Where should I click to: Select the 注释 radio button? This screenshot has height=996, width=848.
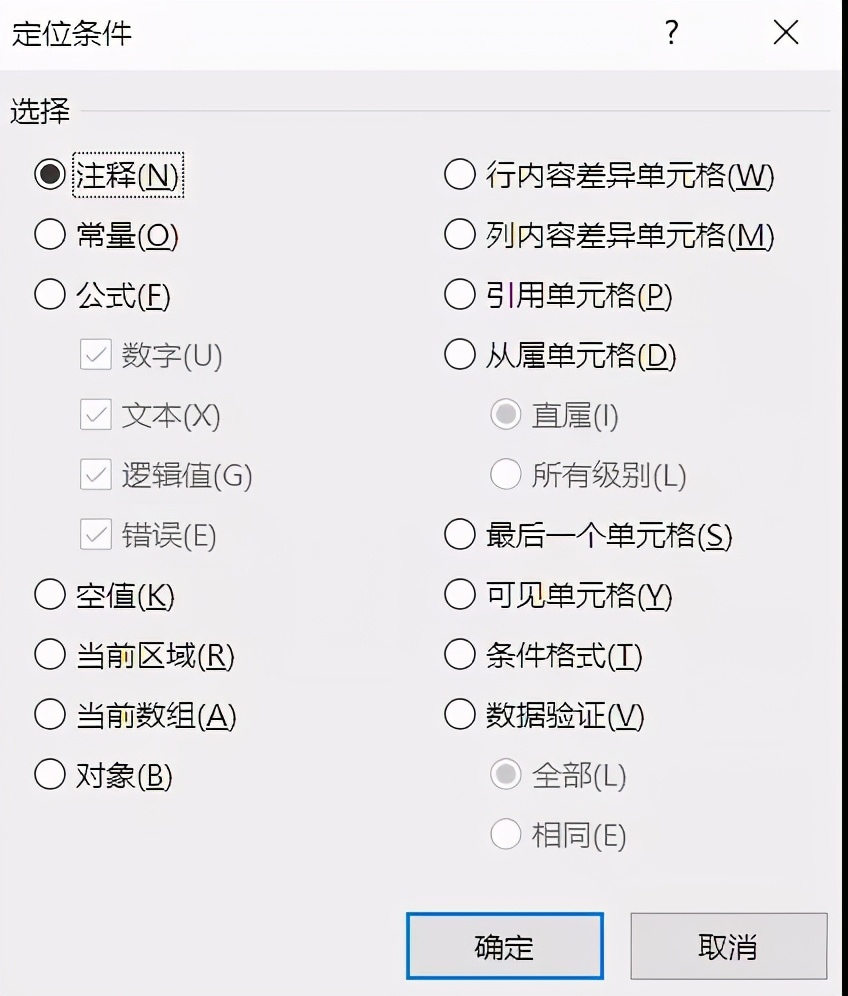pyautogui.click(x=49, y=175)
